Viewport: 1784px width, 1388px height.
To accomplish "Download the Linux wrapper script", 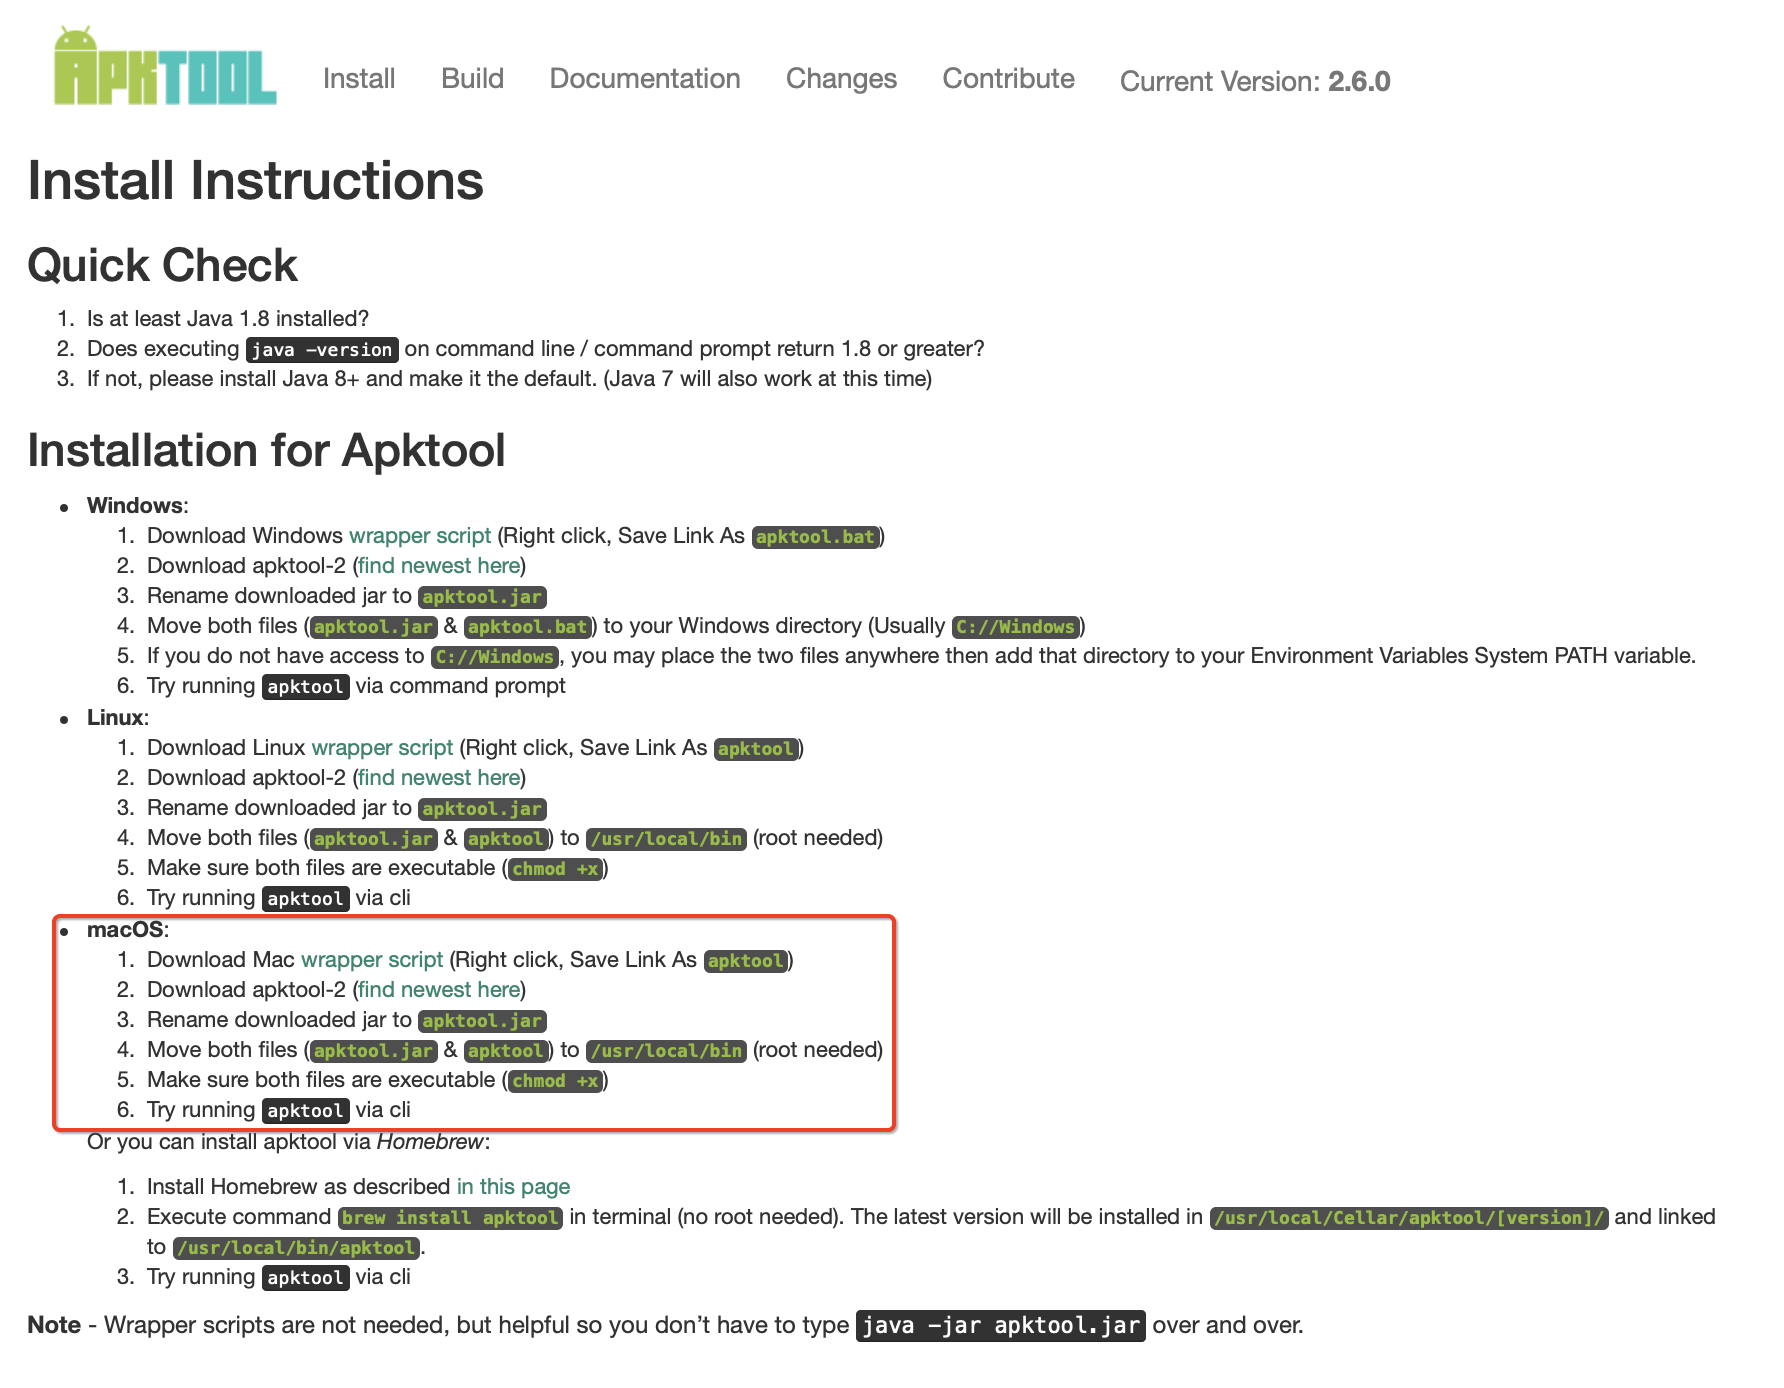I will [381, 748].
